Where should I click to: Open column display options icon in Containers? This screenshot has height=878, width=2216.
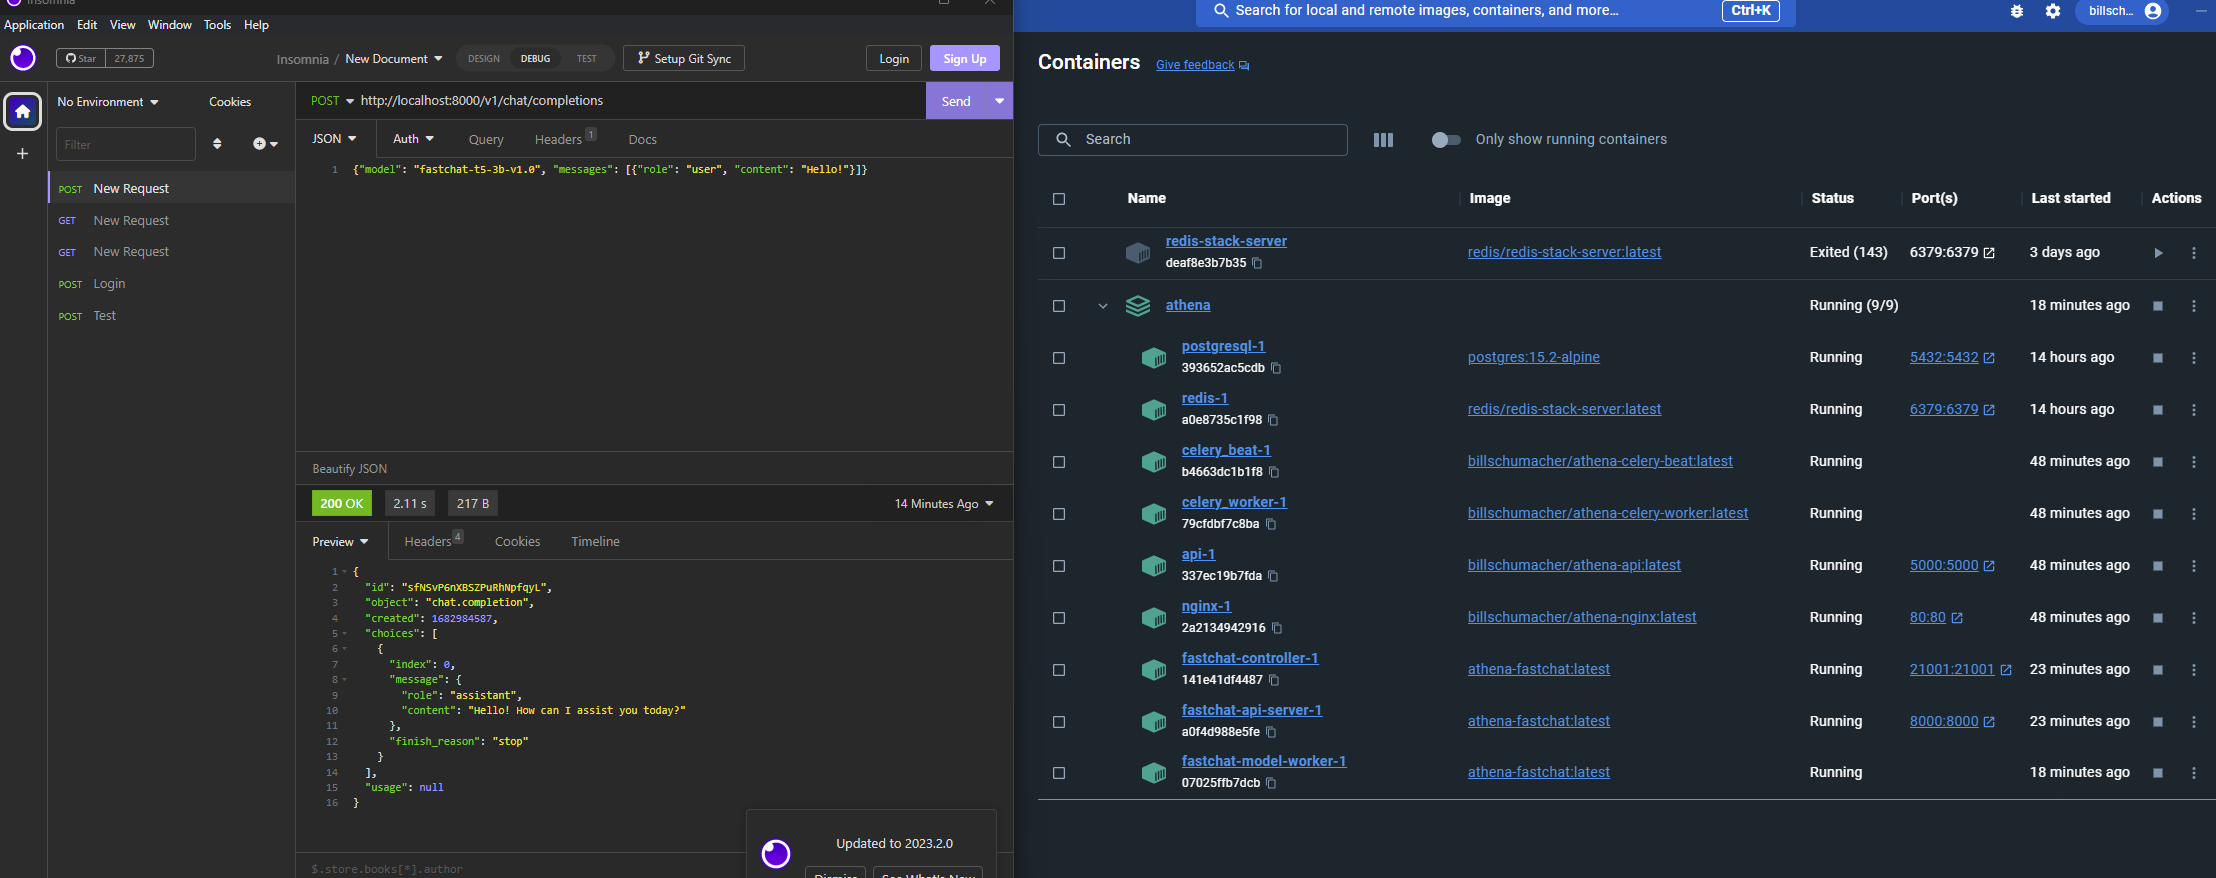(1383, 140)
